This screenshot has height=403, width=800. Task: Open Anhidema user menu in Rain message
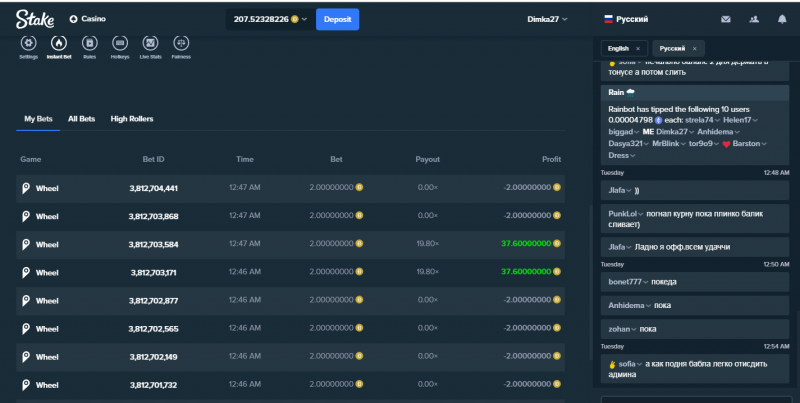tap(718, 132)
